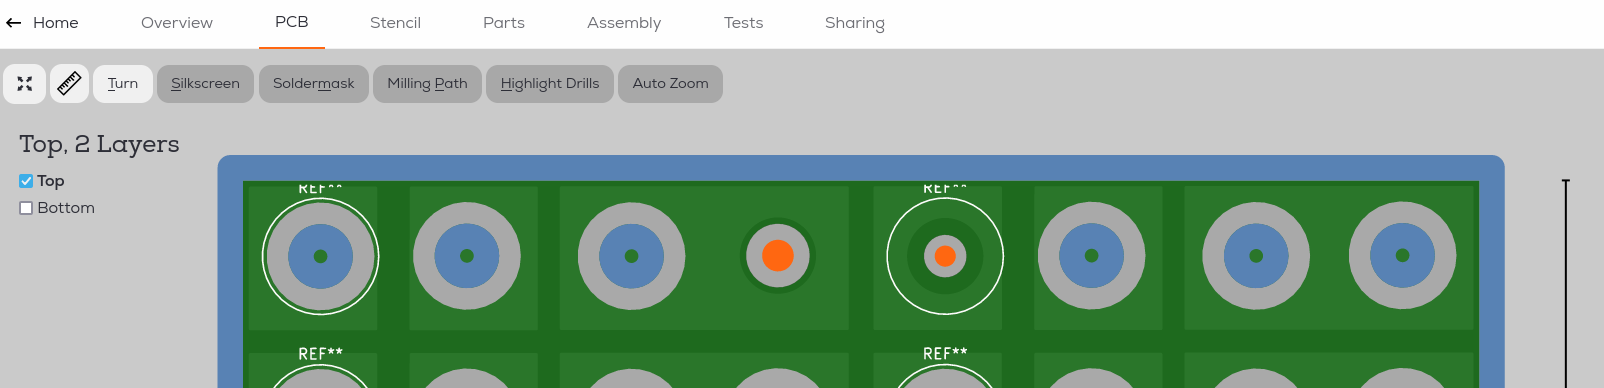This screenshot has width=1604, height=388.
Task: Enable the Bottom layer checkbox
Action: (x=26, y=208)
